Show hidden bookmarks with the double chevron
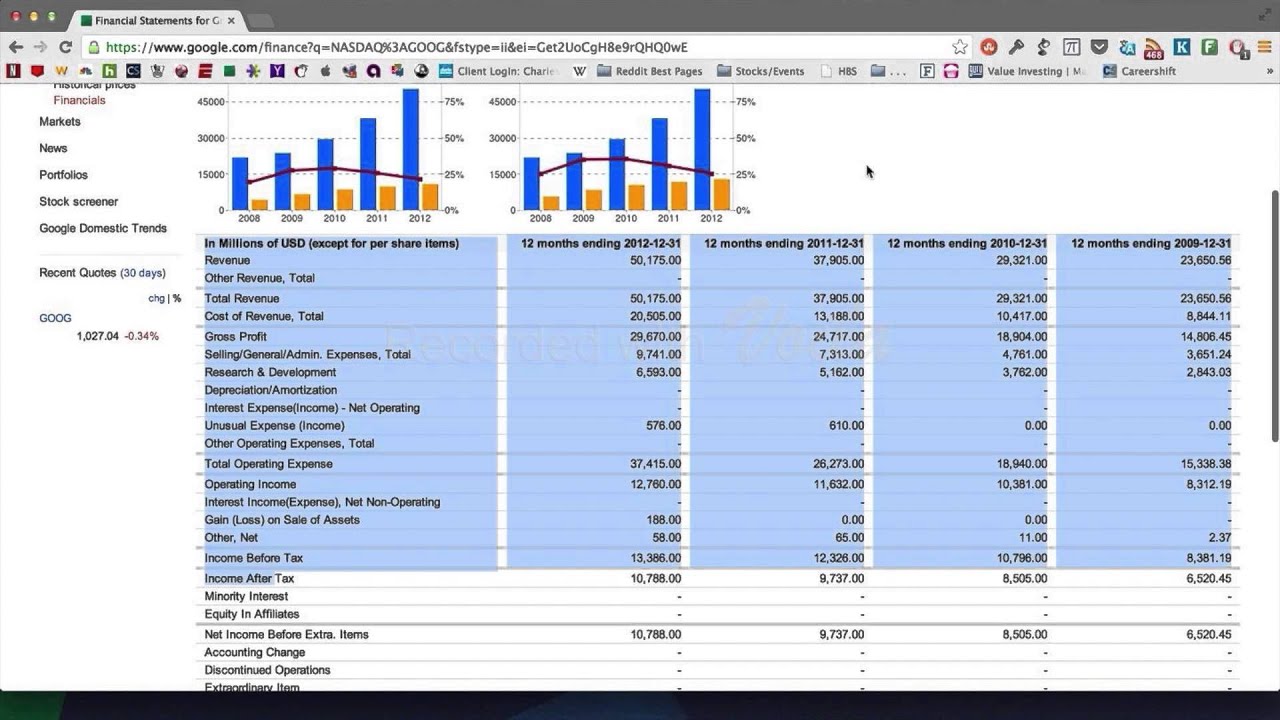This screenshot has width=1280, height=720. 1269,71
